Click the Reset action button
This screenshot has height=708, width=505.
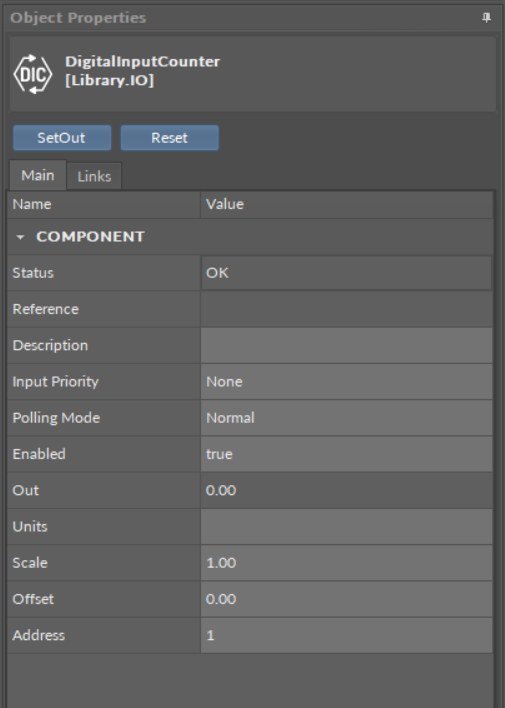(169, 138)
